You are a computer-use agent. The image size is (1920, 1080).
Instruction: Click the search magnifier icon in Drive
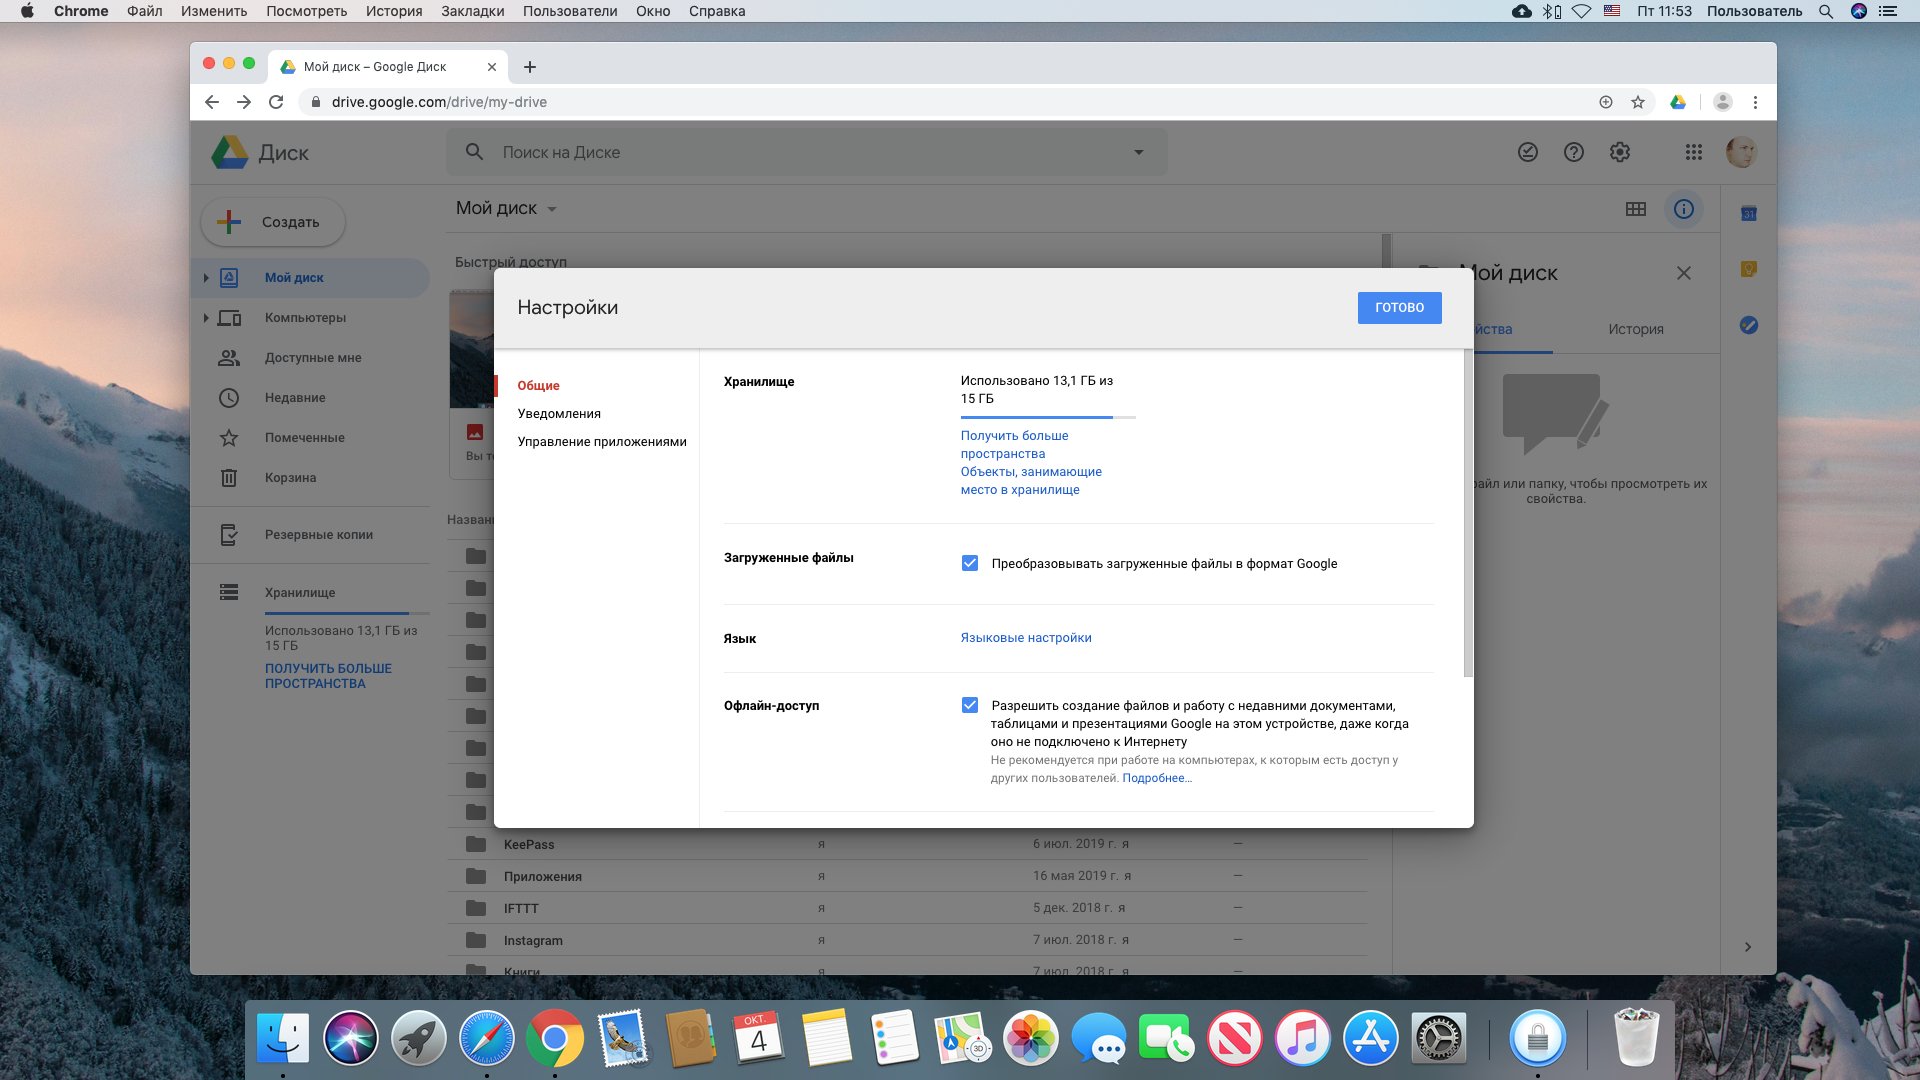point(475,152)
